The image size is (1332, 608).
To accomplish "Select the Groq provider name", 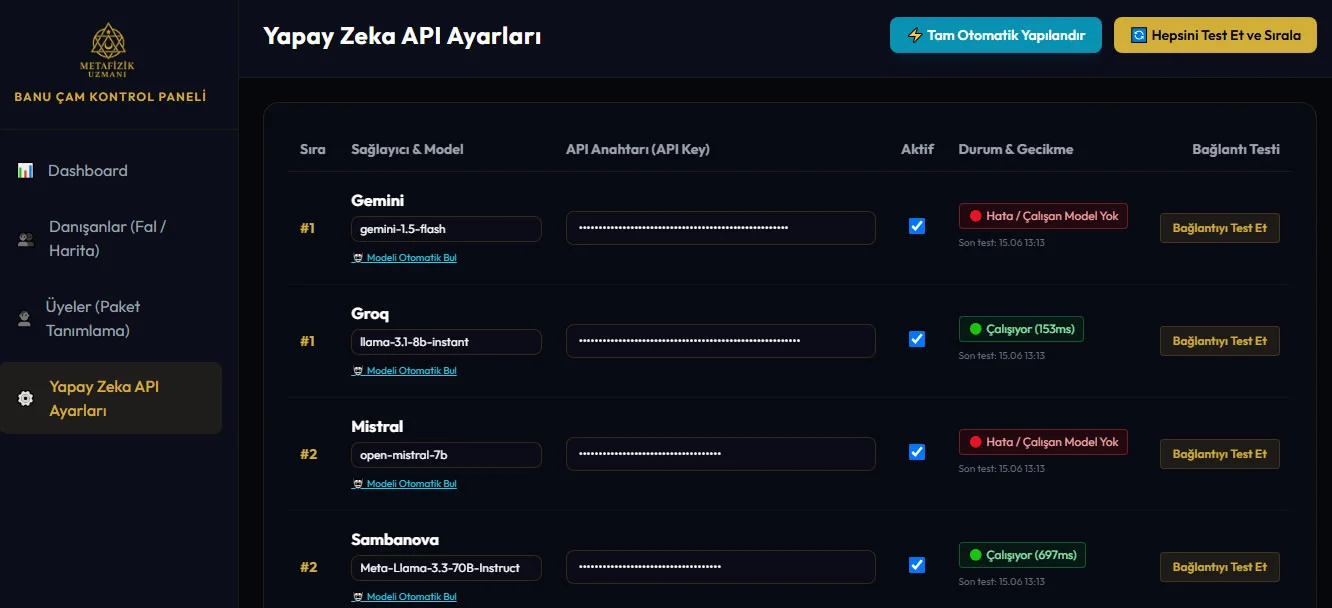I will click(370, 314).
